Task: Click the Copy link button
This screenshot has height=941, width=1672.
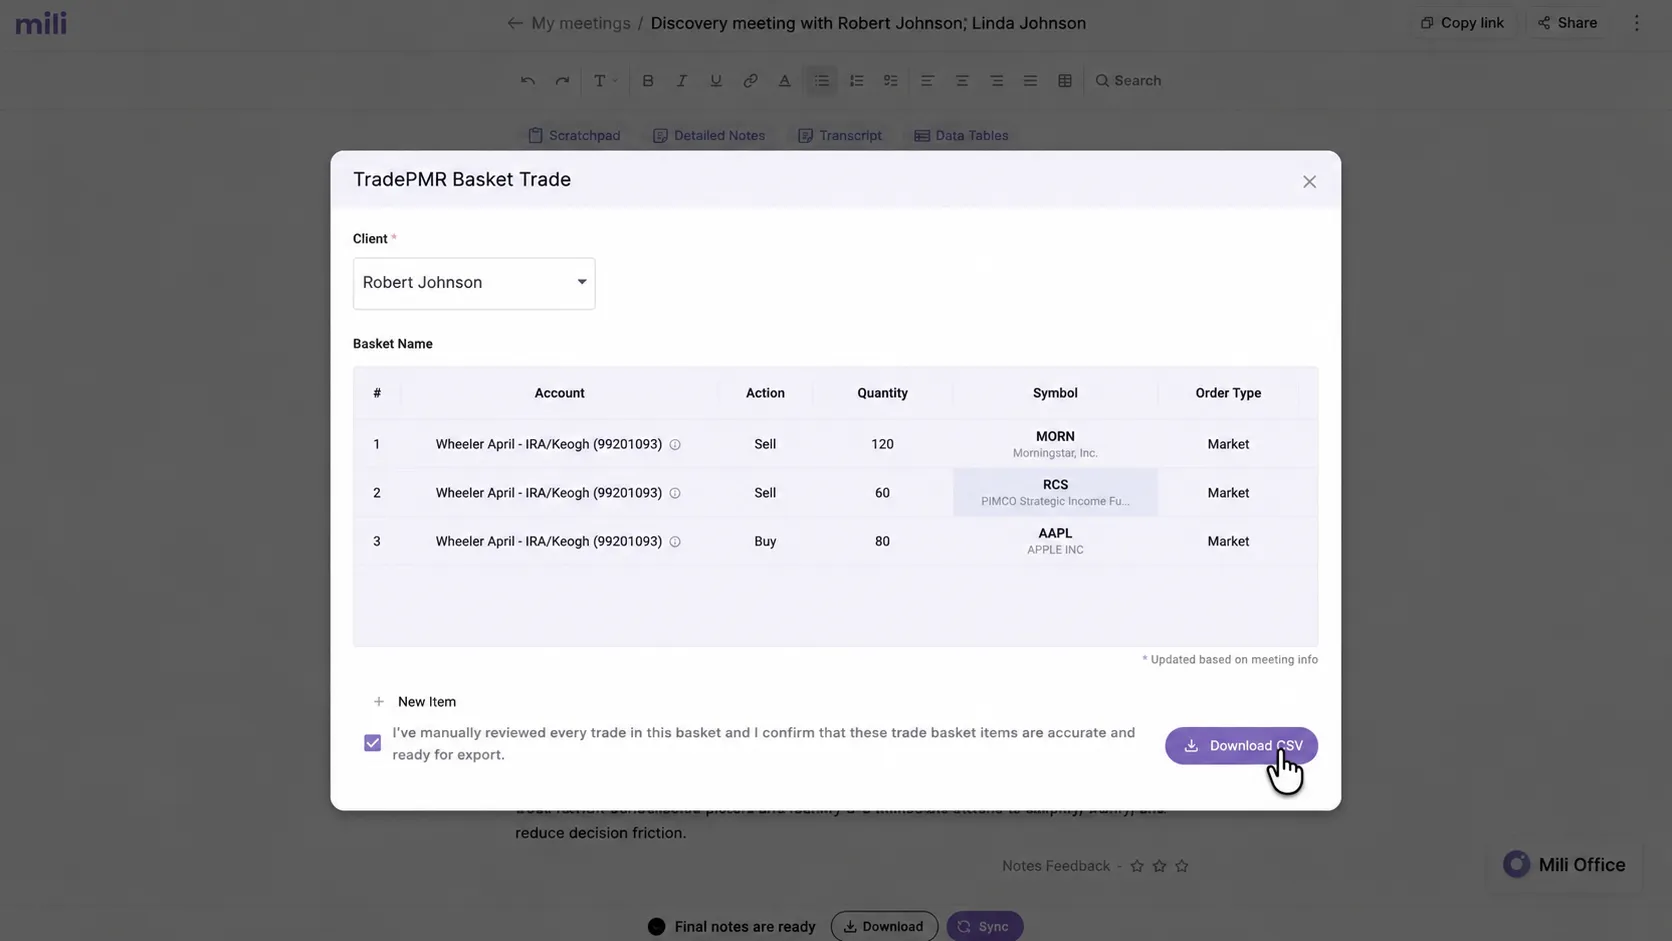Action: 1462,23
